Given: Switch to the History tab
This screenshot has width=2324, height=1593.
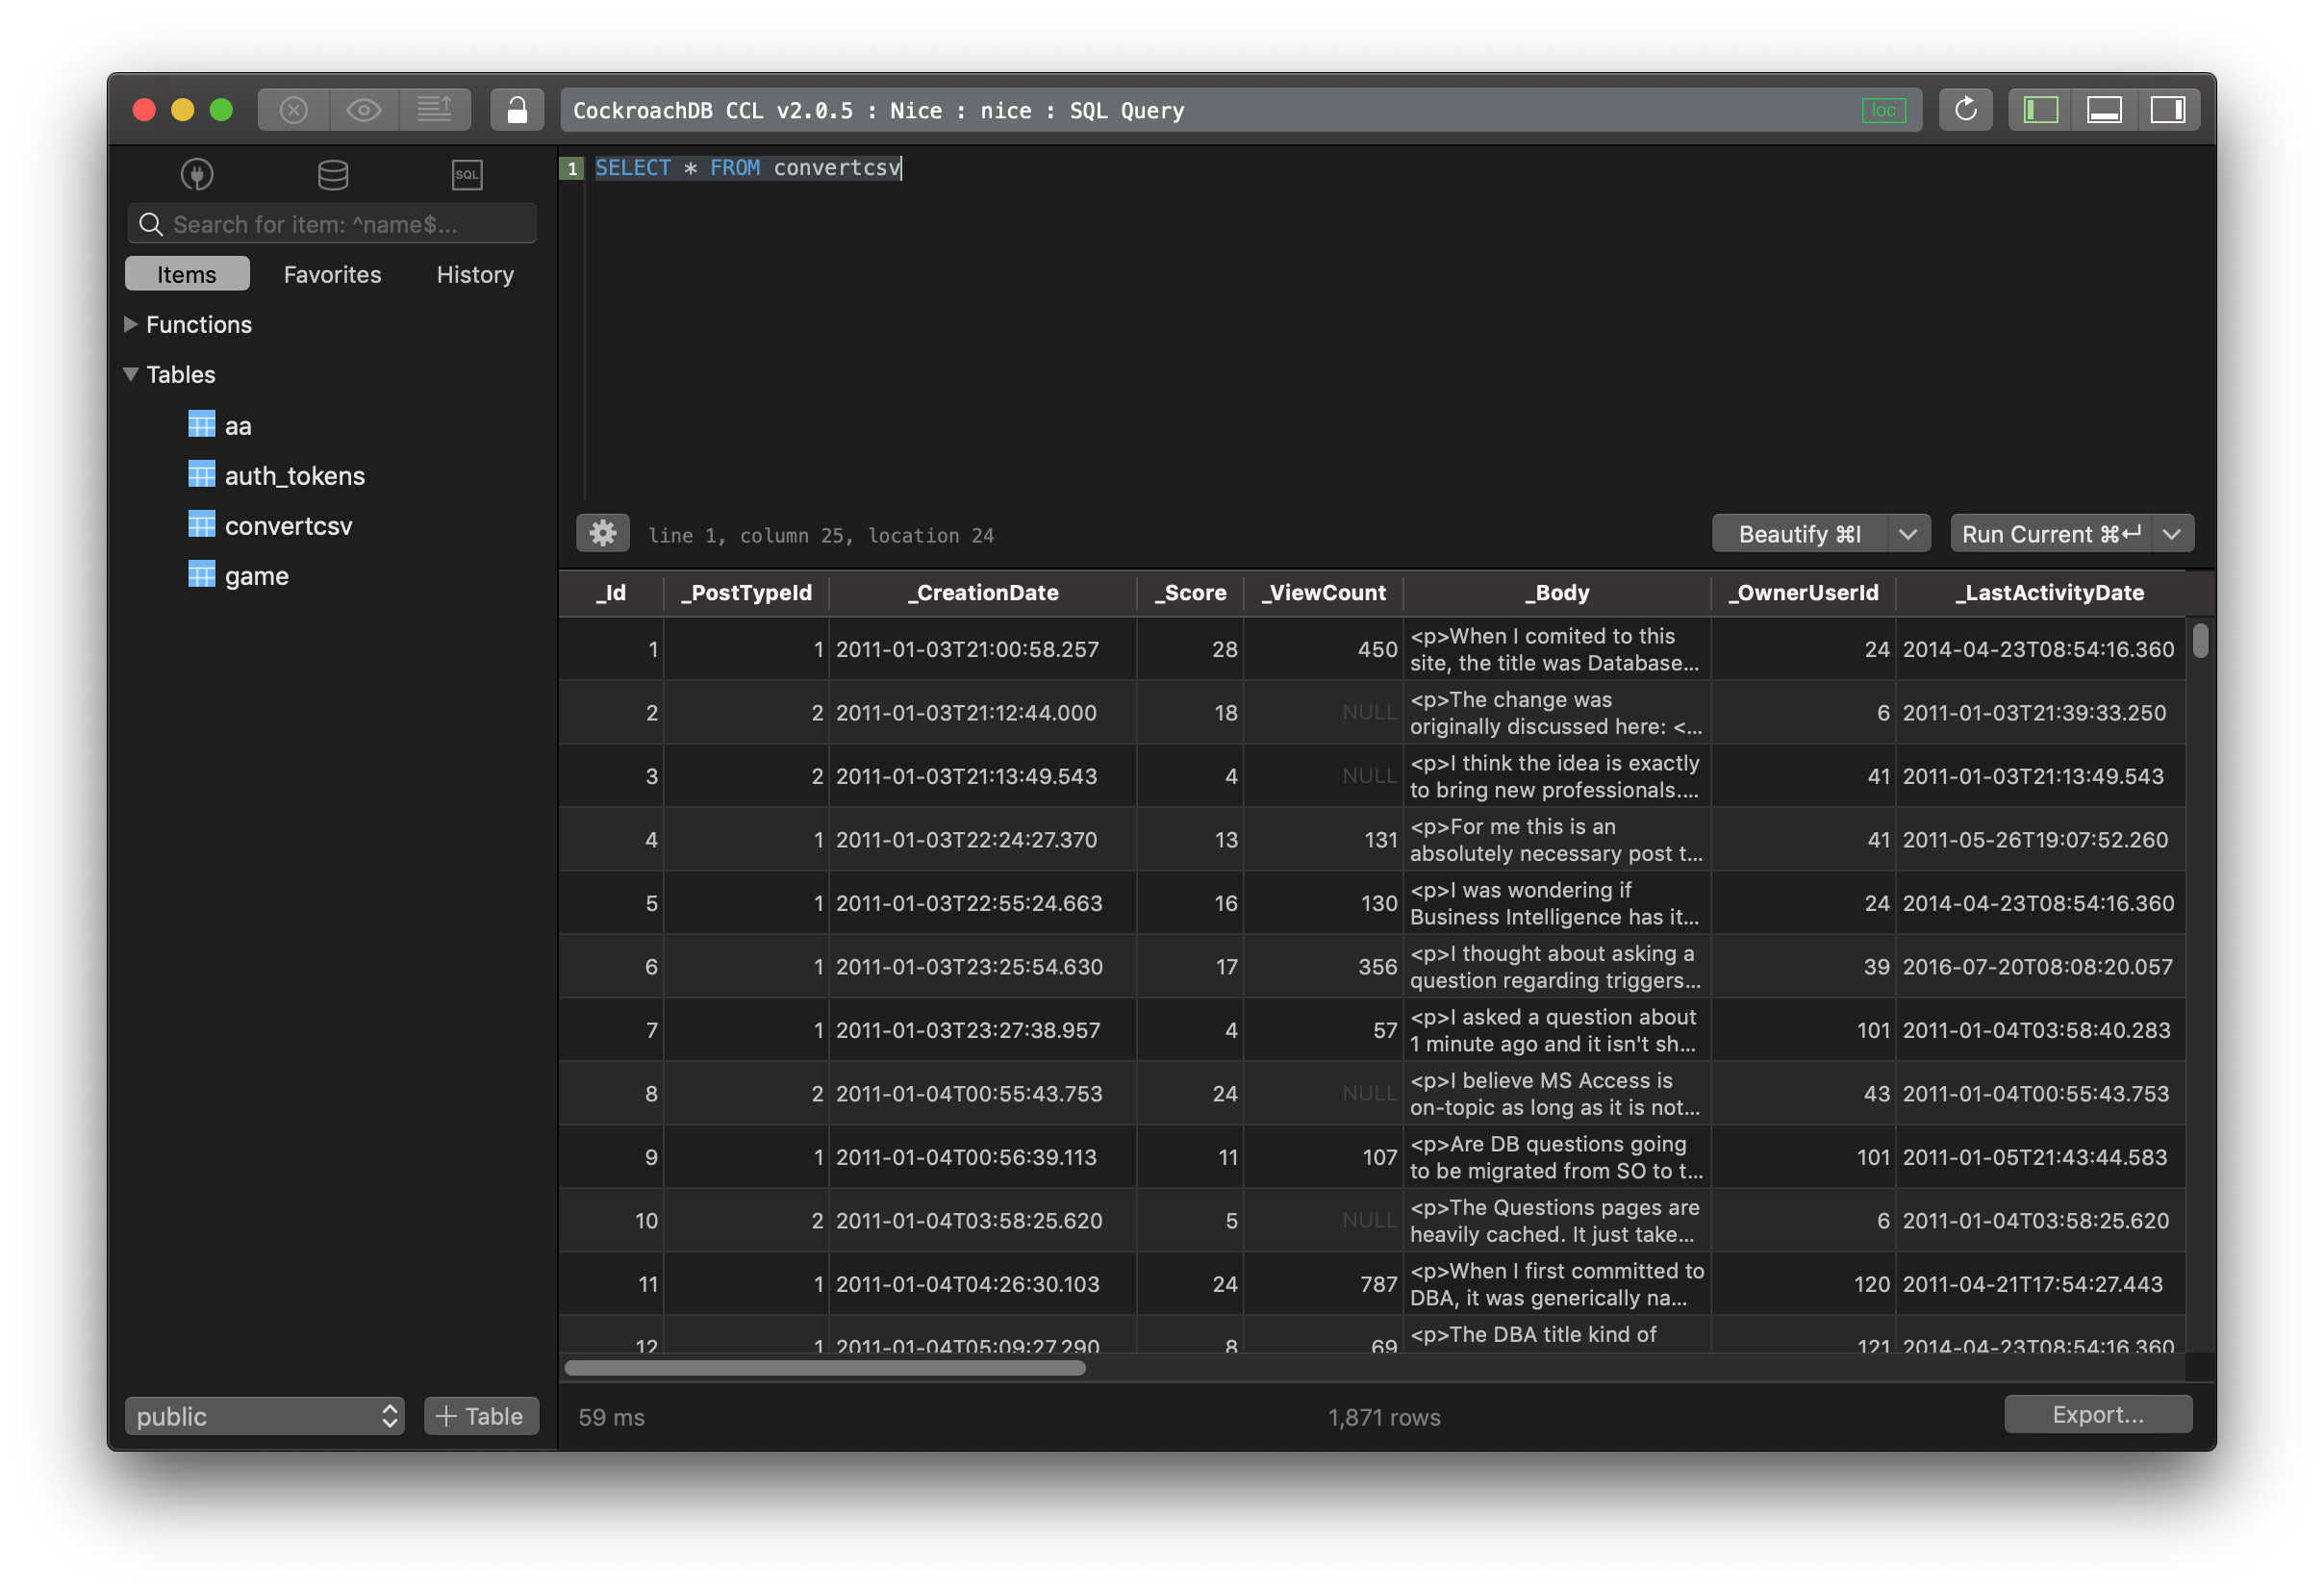Looking at the screenshot, I should (x=475, y=274).
